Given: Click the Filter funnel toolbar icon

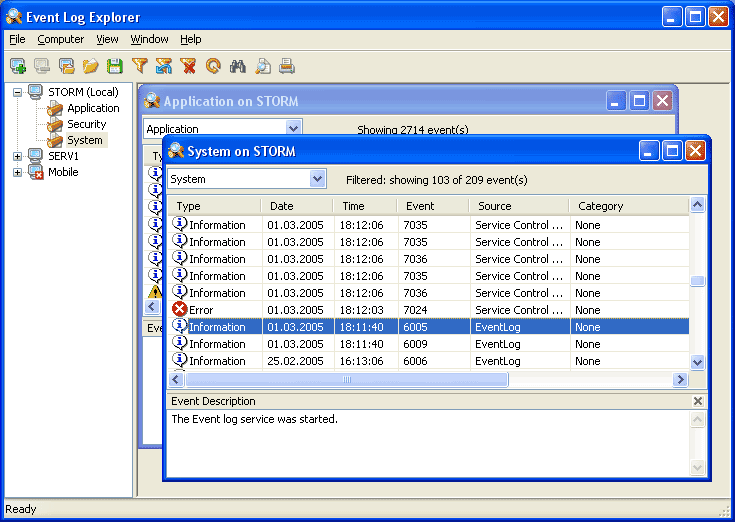Looking at the screenshot, I should [140, 66].
